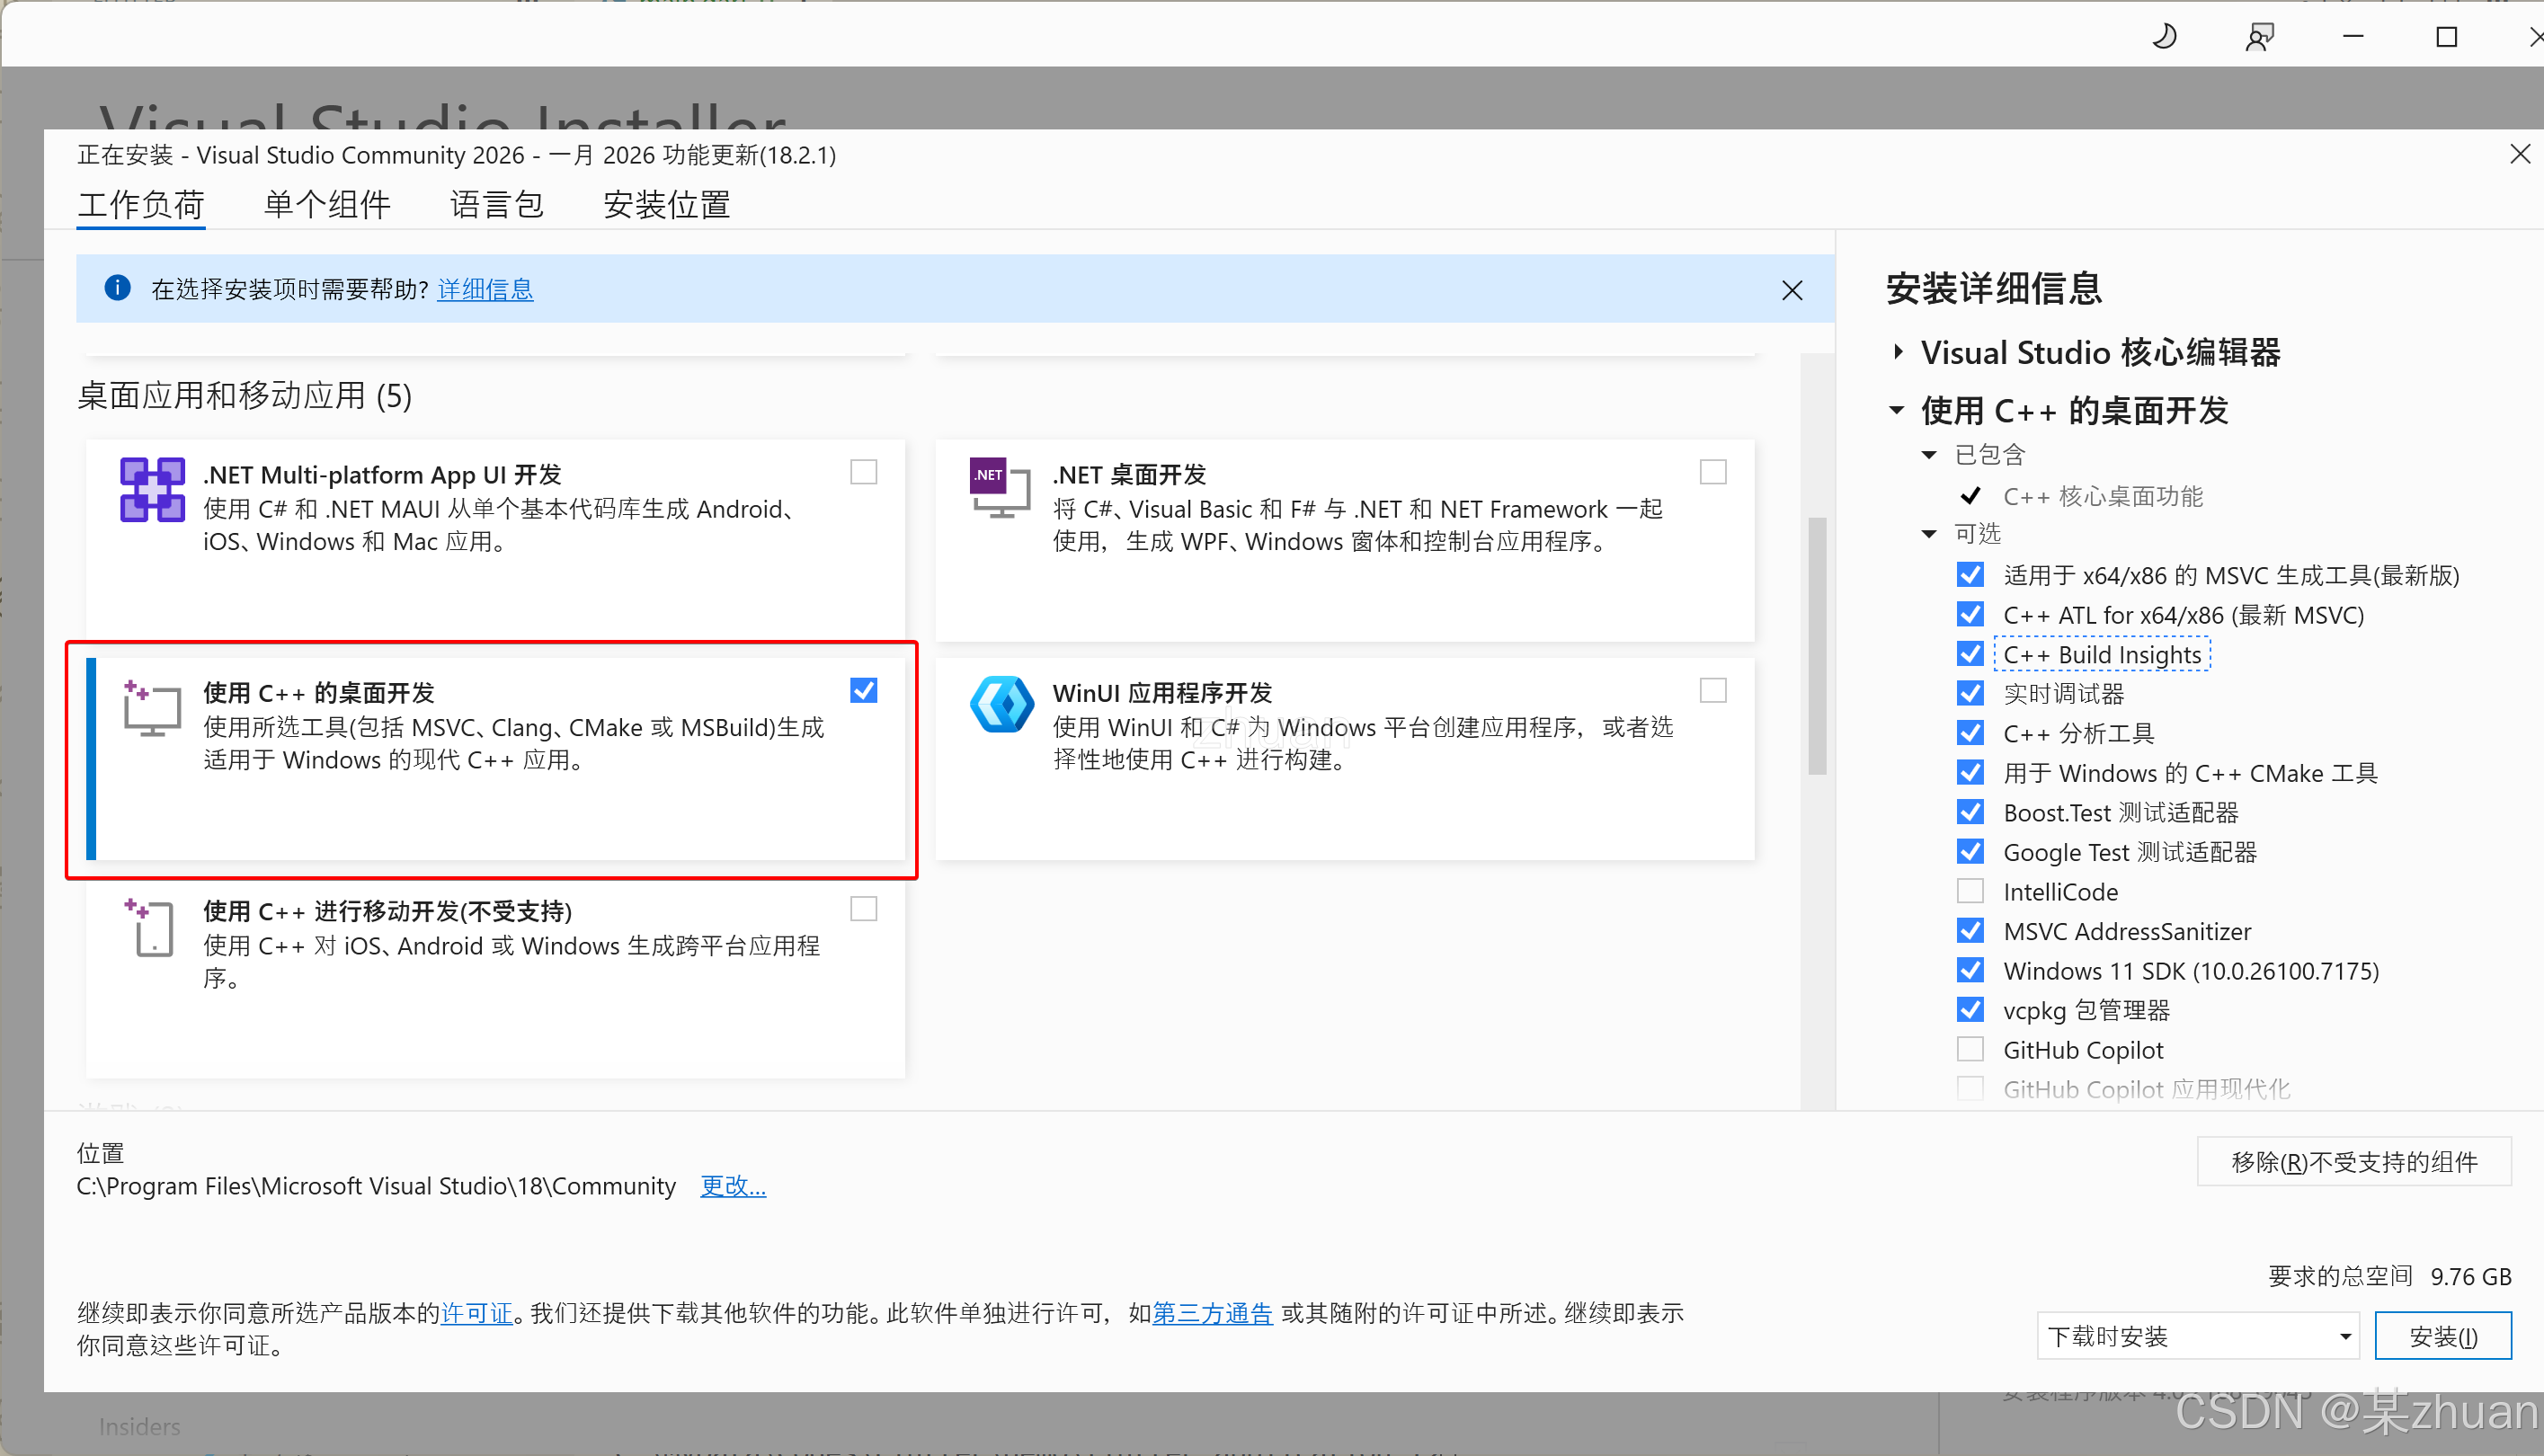This screenshot has height=1456, width=2544.
Task: Click the WinUI application development icon
Action: point(1001,705)
